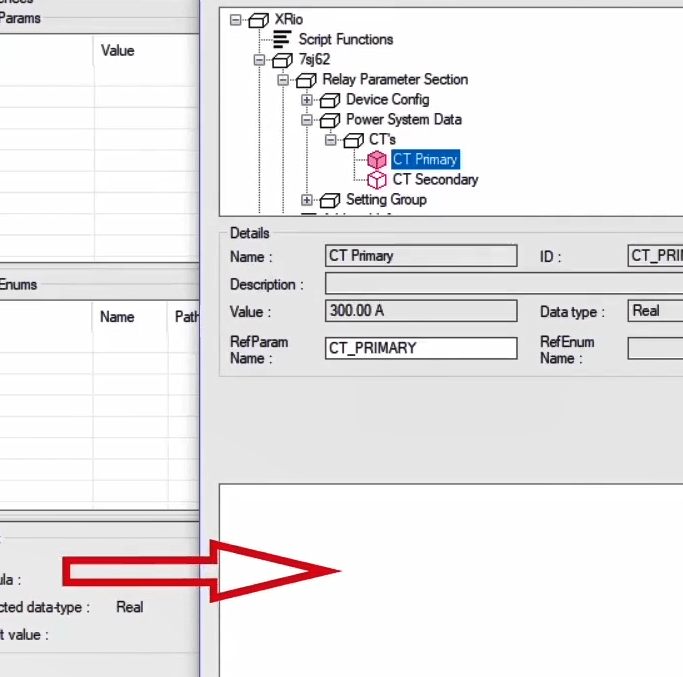
Task: Click the Device Config block icon
Action: click(x=331, y=99)
